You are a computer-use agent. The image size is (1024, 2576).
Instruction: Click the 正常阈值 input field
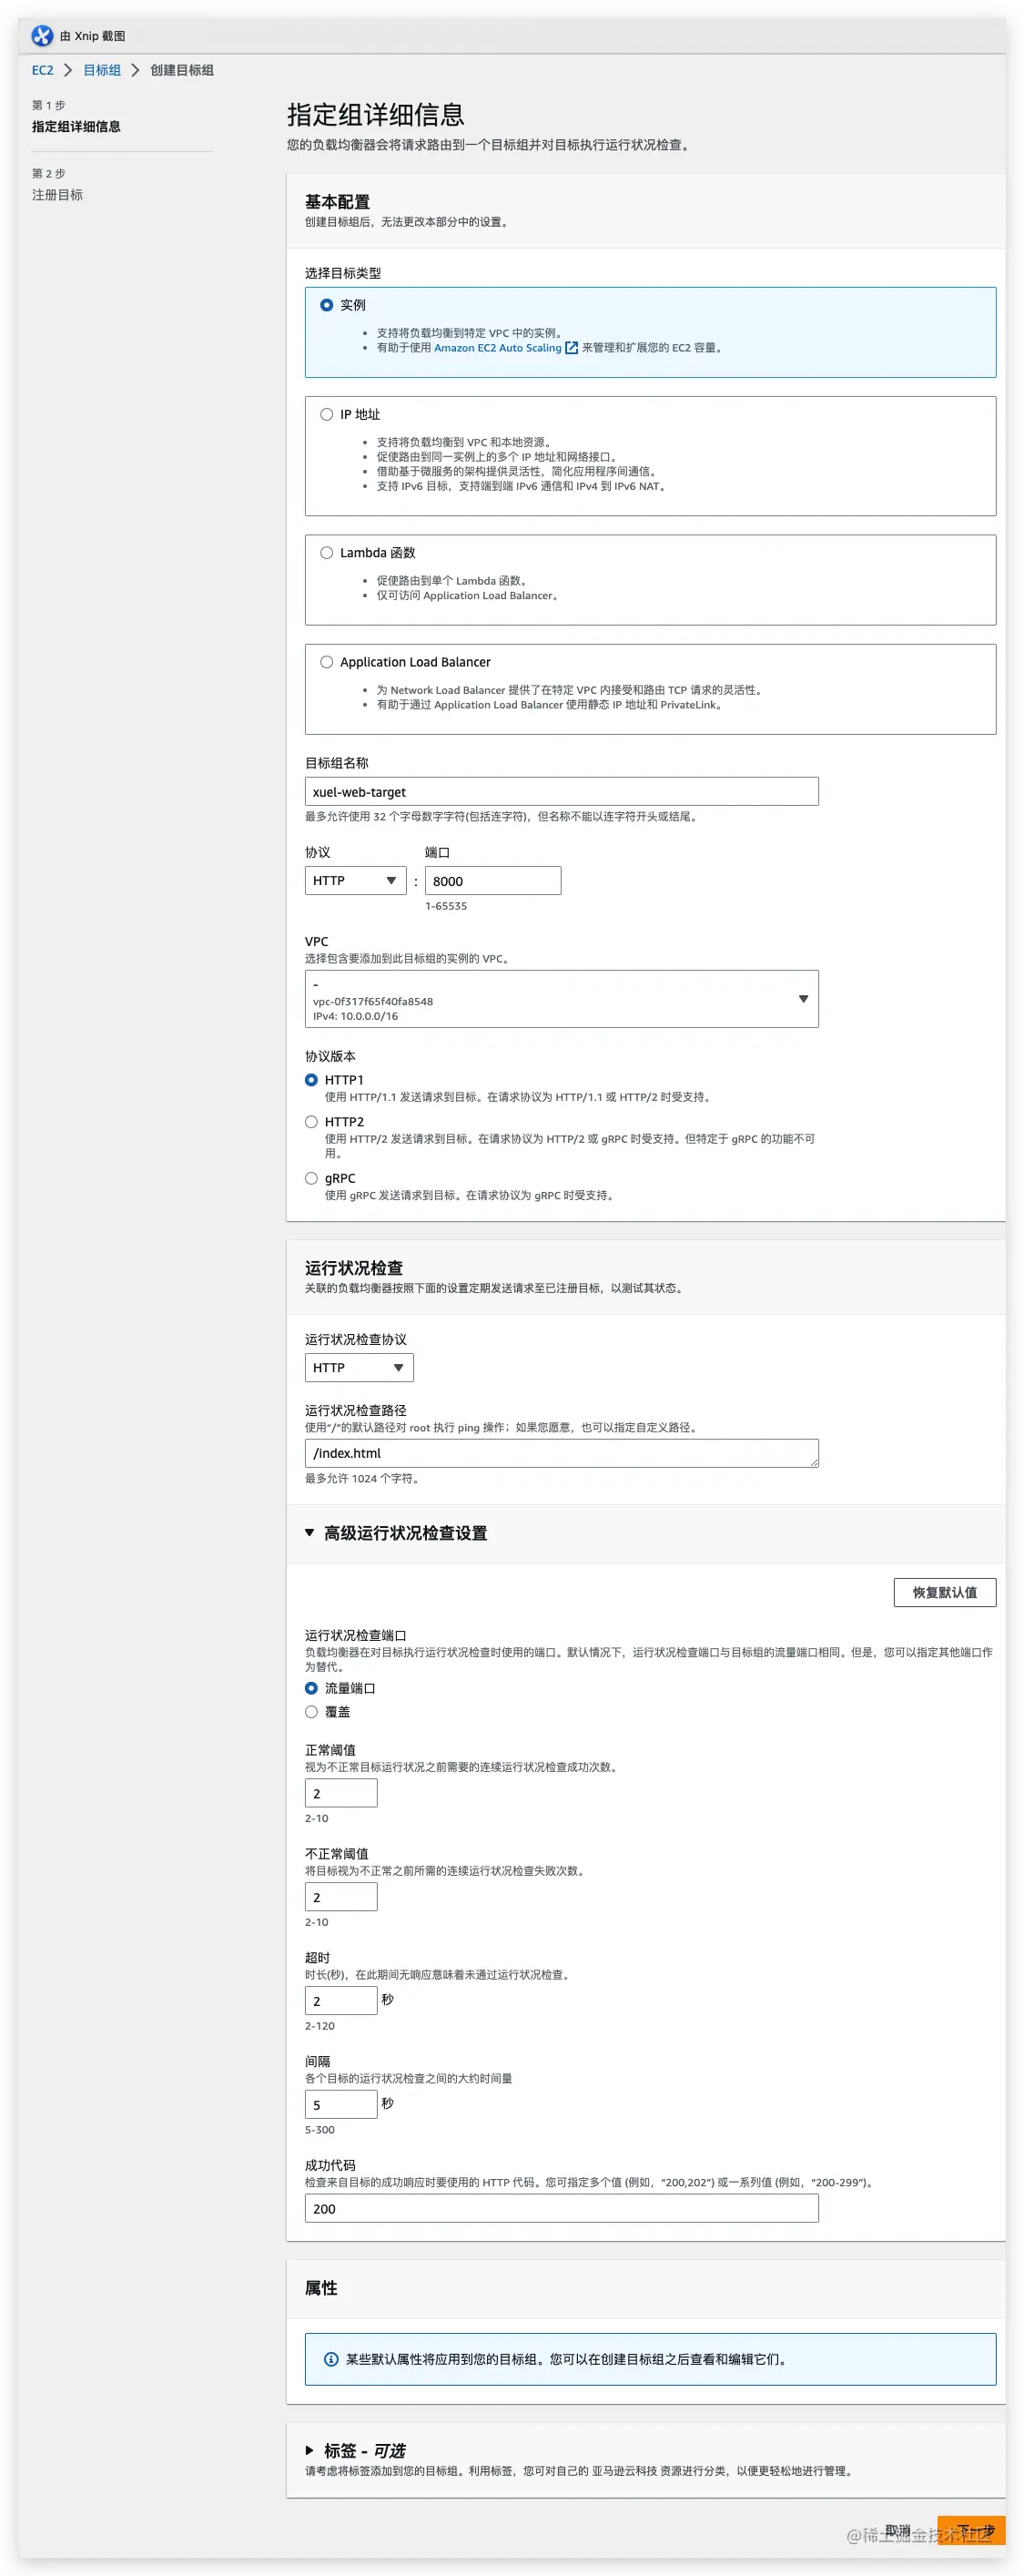[x=341, y=1793]
